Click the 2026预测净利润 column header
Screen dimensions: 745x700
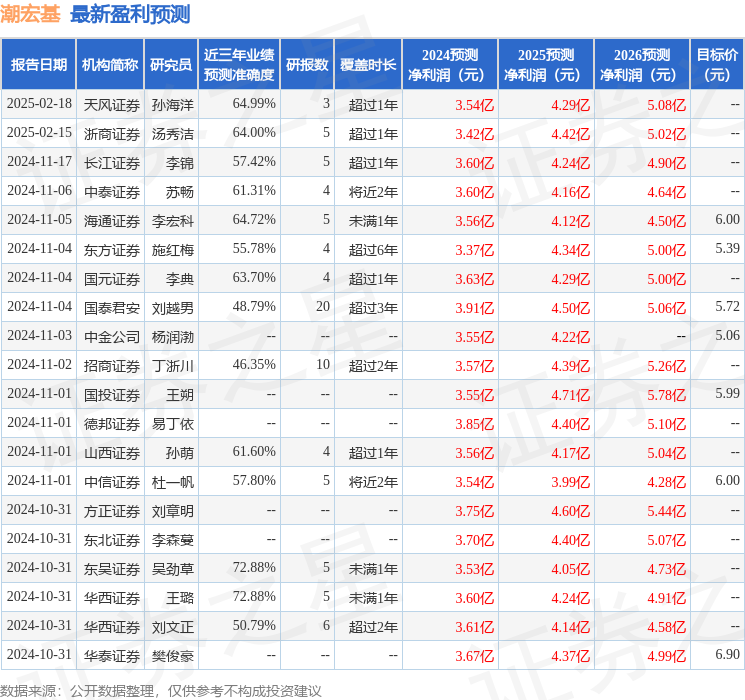pyautogui.click(x=641, y=65)
